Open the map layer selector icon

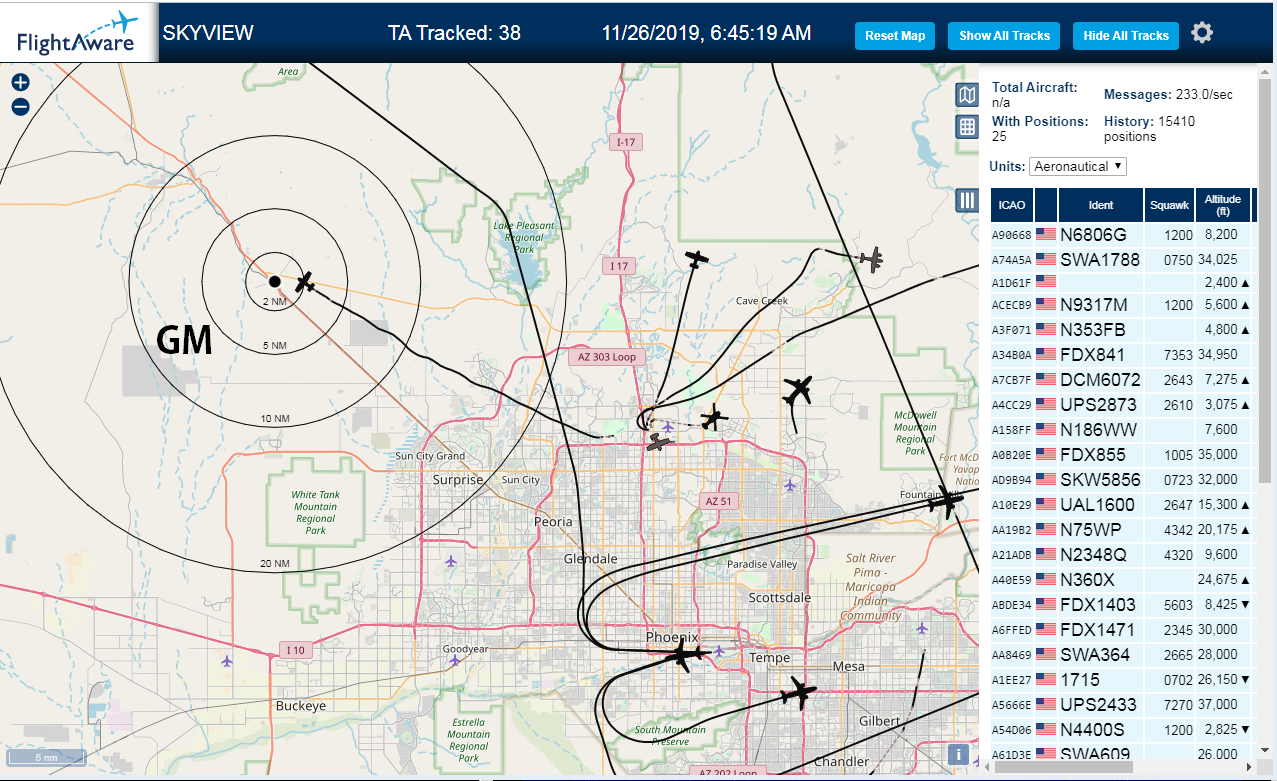tap(967, 95)
